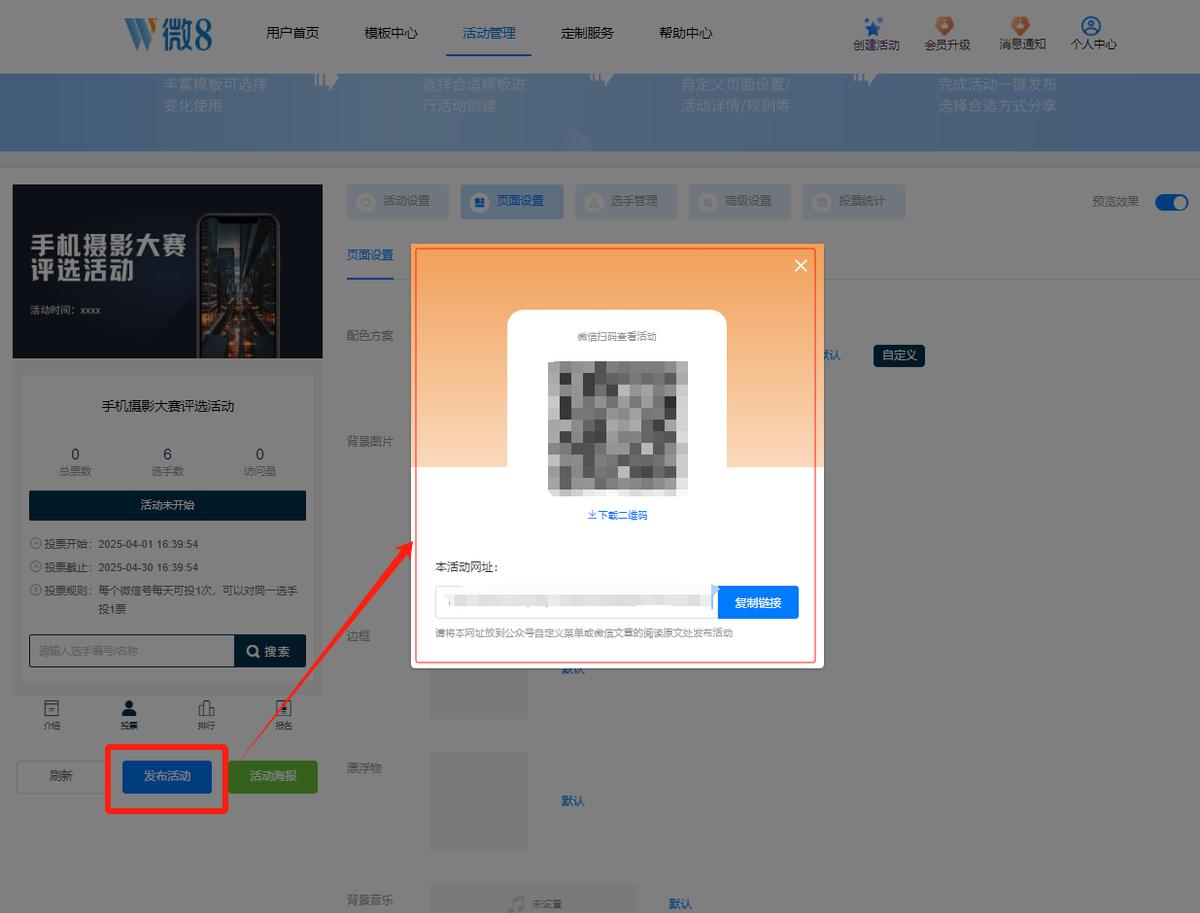
Task: Click the 搜索 button
Action: tap(270, 651)
